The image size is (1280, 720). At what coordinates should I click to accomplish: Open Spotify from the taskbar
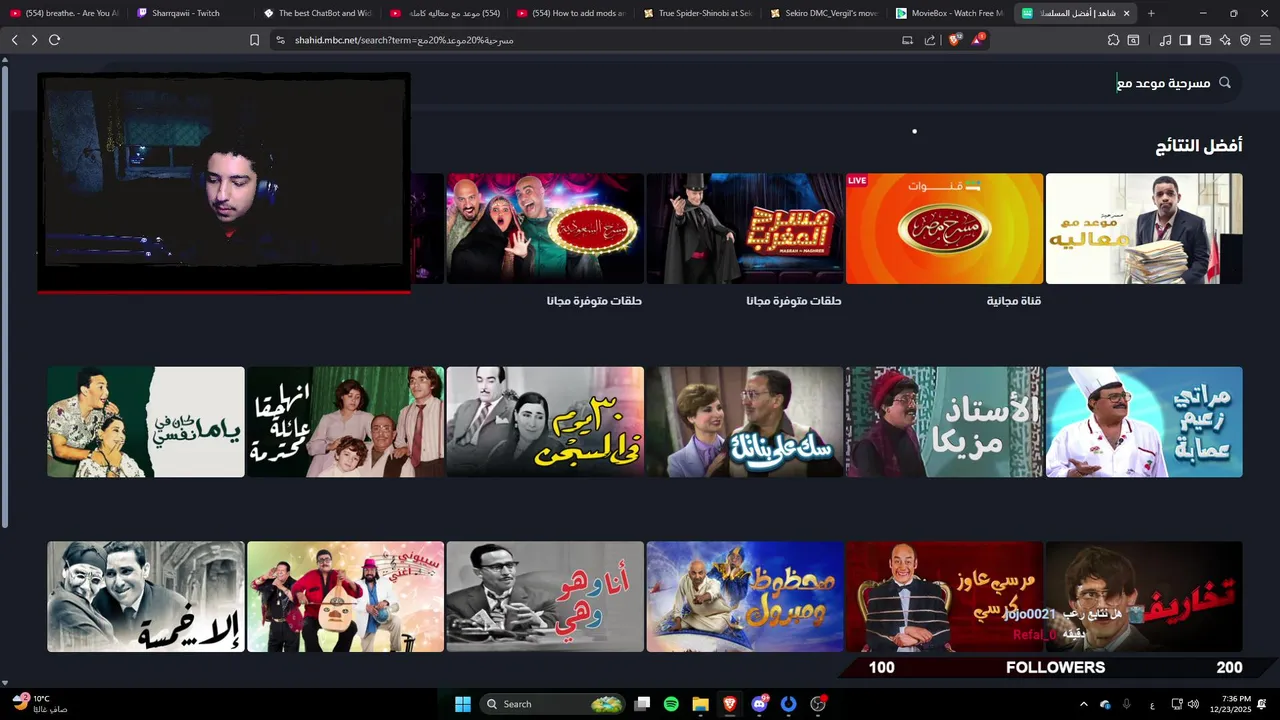671,704
